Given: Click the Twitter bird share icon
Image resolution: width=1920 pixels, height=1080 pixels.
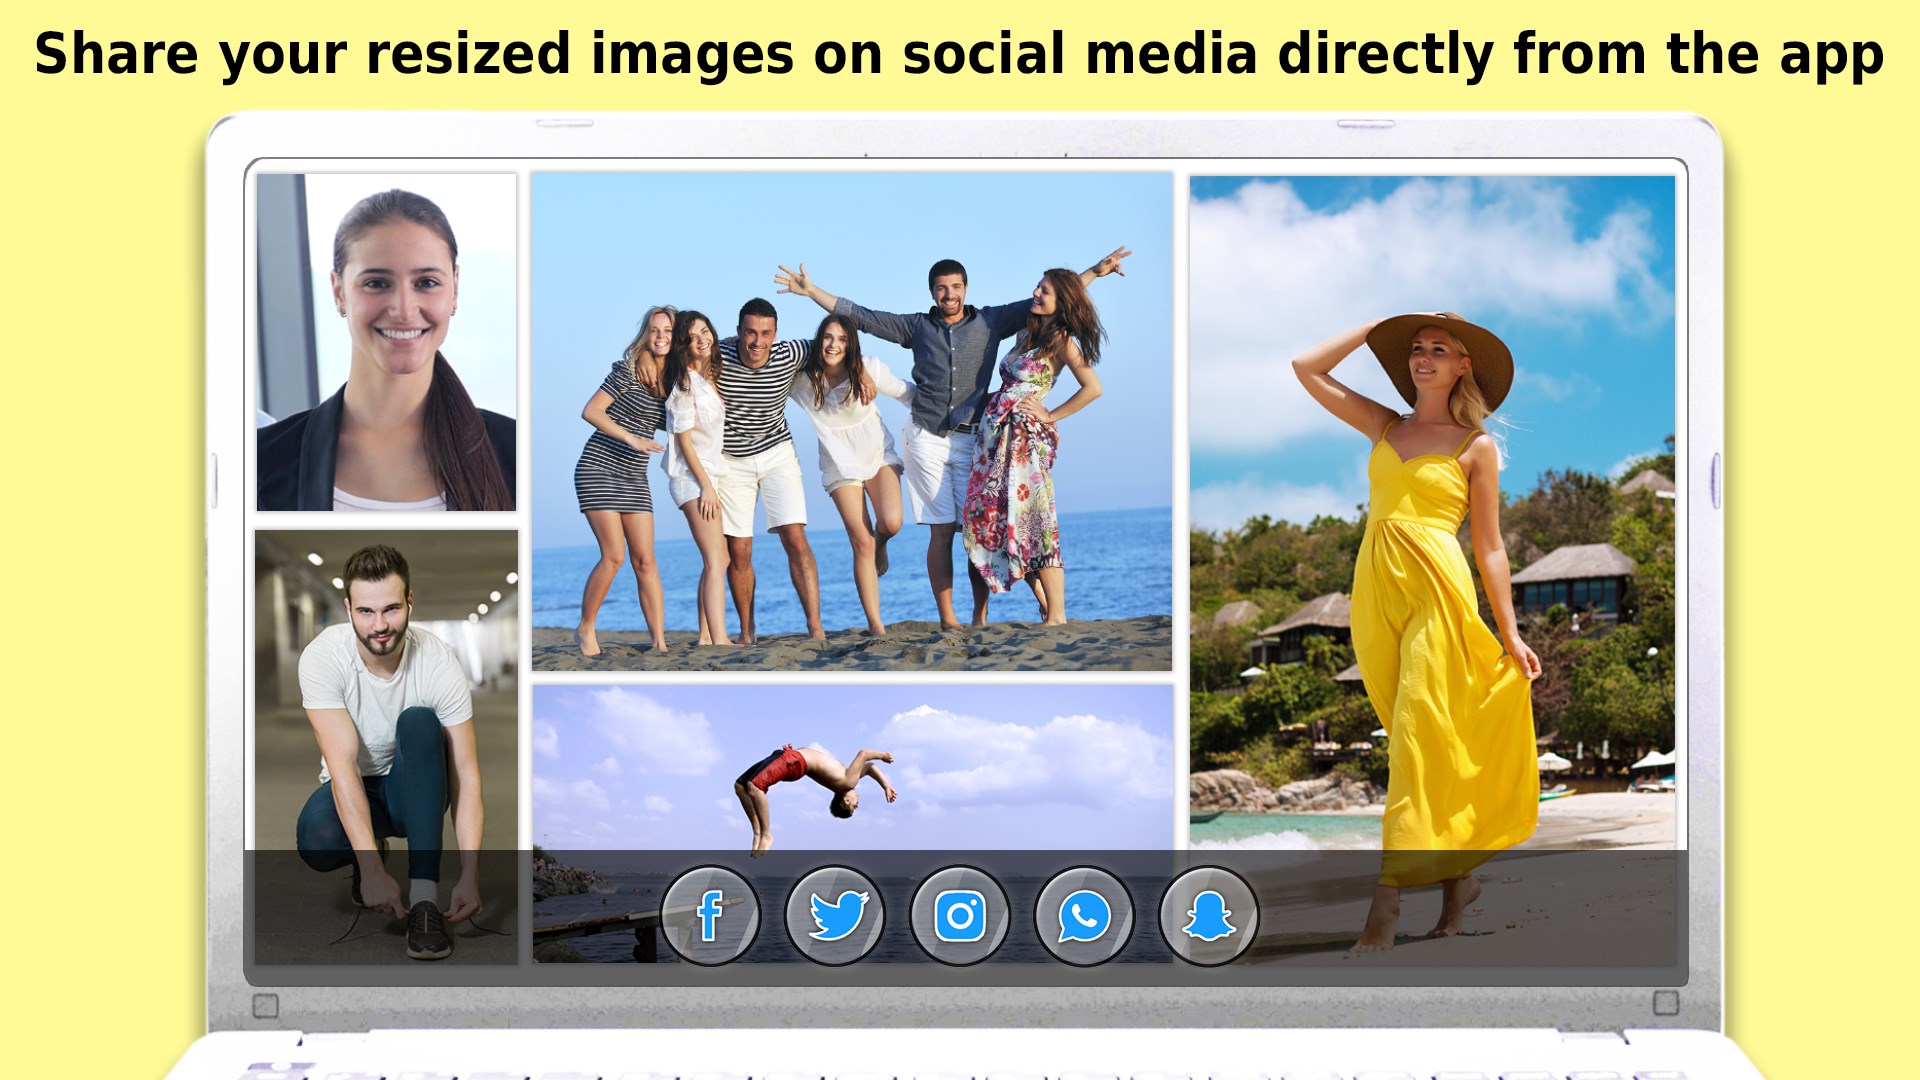Looking at the screenshot, I should [x=835, y=915].
